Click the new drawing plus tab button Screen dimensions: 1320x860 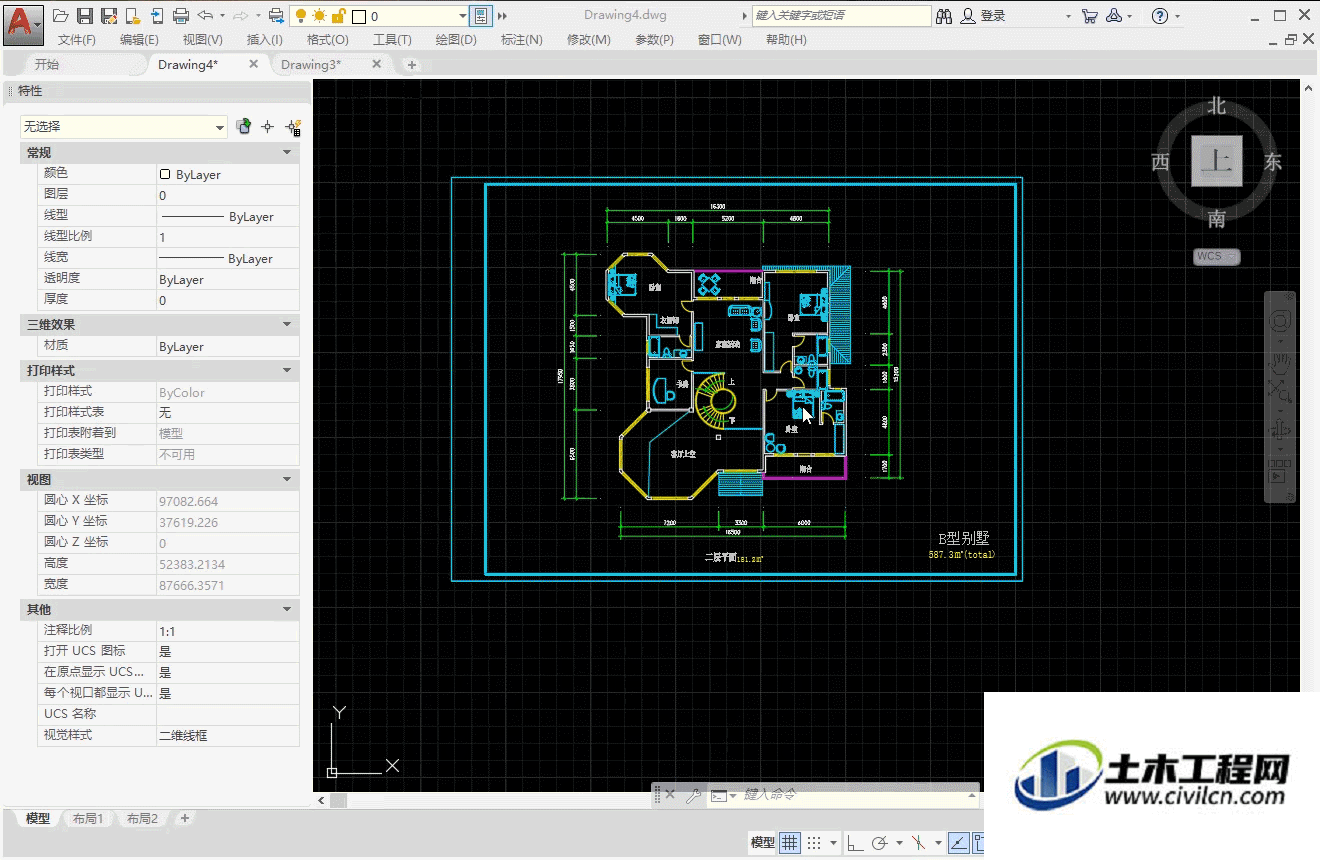click(411, 65)
